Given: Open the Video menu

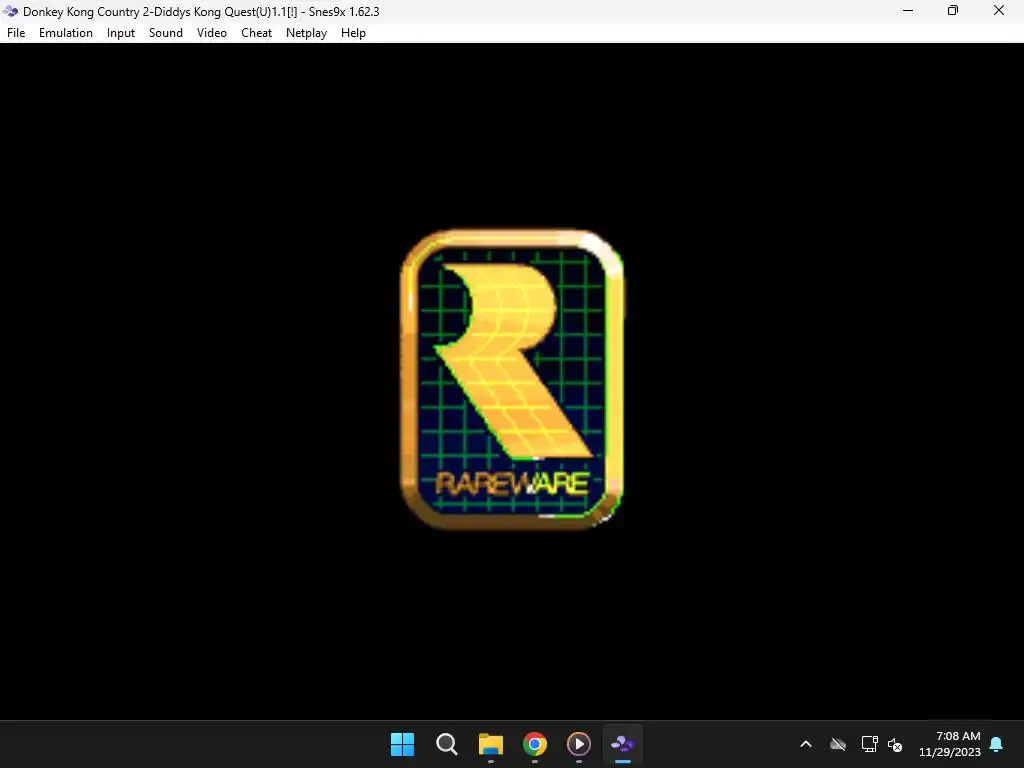Looking at the screenshot, I should pyautogui.click(x=212, y=33).
